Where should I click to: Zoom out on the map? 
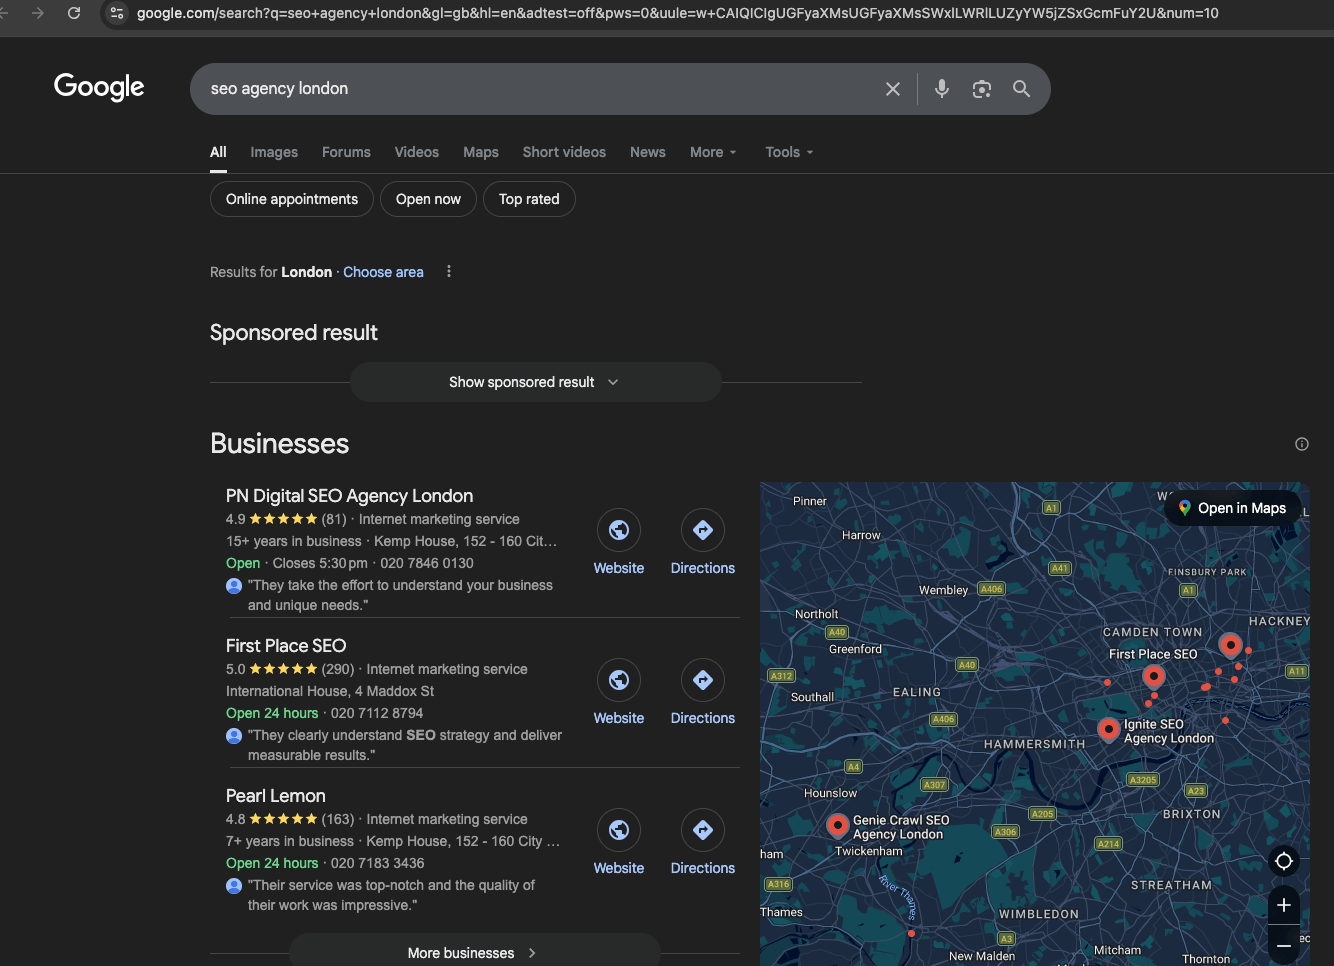(x=1284, y=945)
